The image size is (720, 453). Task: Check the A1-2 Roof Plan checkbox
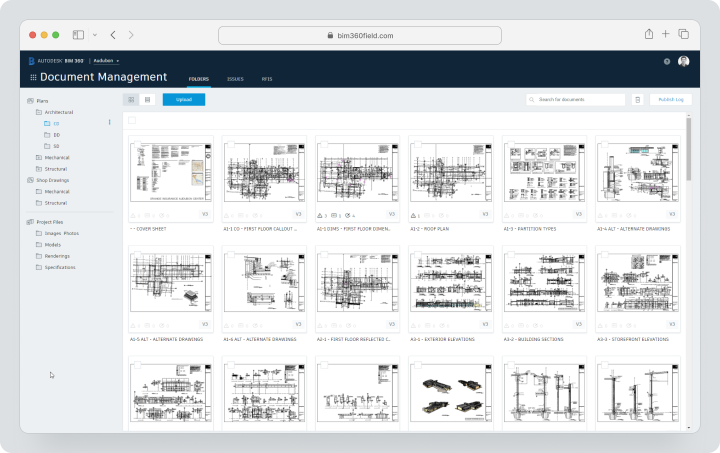(417, 145)
